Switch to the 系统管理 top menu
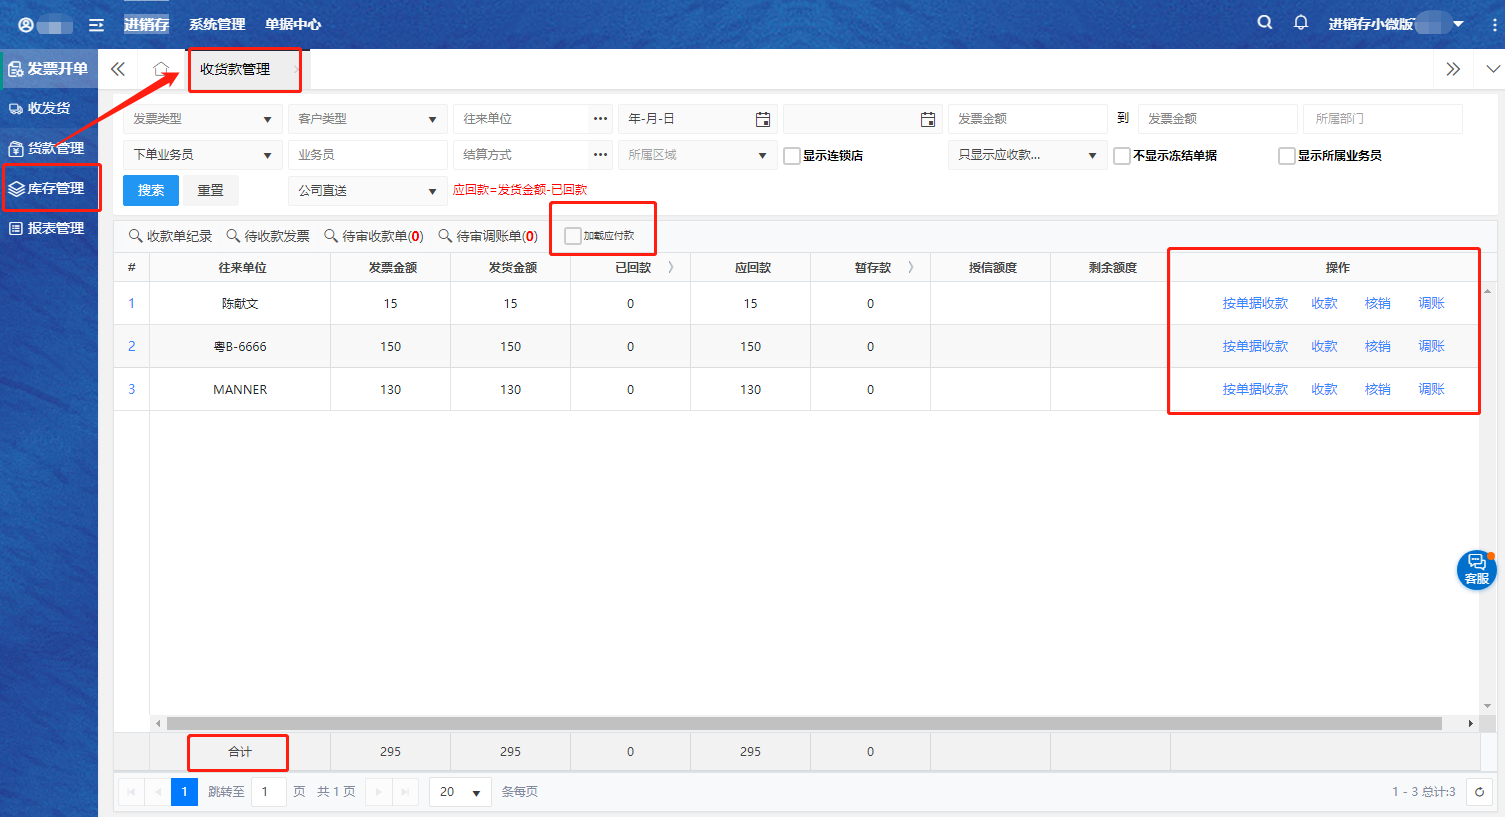 (217, 24)
